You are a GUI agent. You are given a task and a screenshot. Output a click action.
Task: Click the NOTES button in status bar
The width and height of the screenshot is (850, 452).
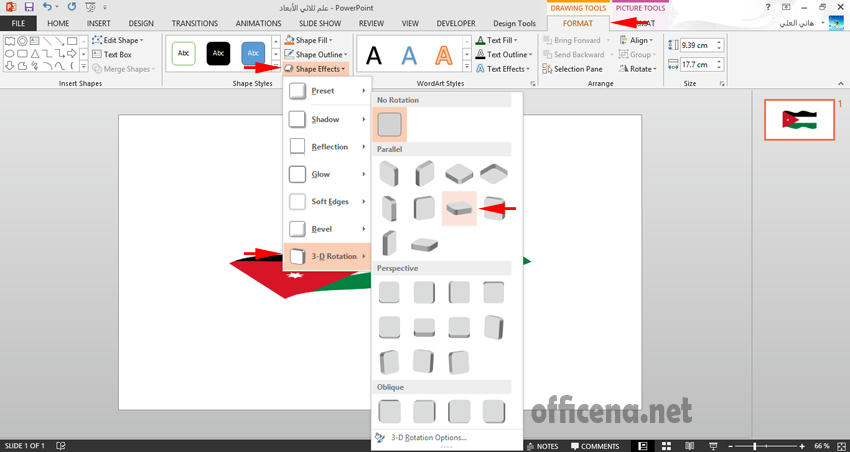tap(542, 447)
